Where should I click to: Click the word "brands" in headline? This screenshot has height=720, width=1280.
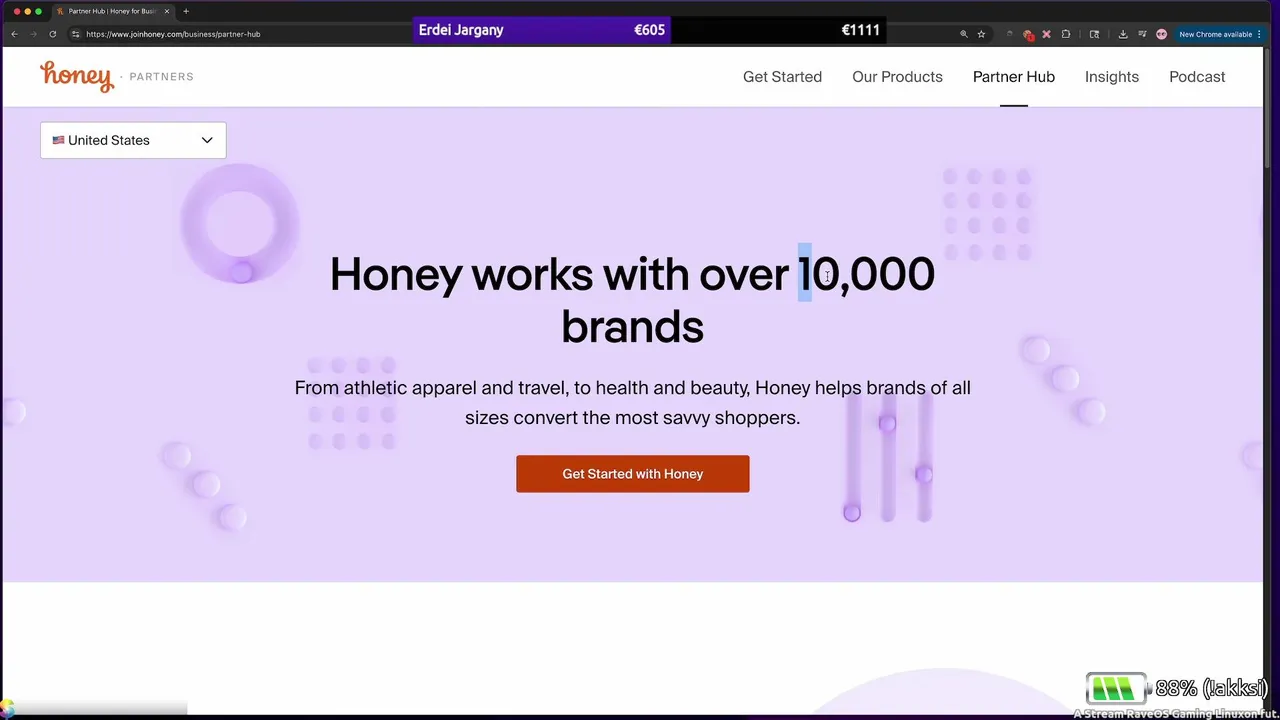632,327
